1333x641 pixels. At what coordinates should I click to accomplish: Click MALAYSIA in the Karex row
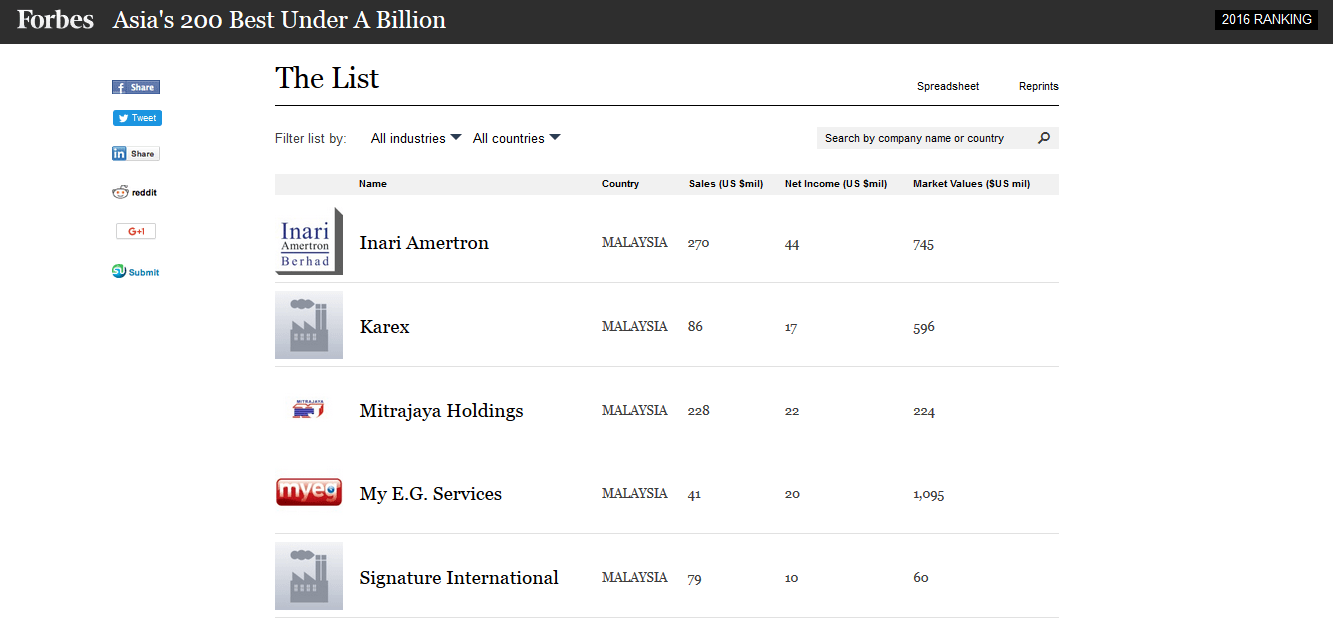[634, 326]
